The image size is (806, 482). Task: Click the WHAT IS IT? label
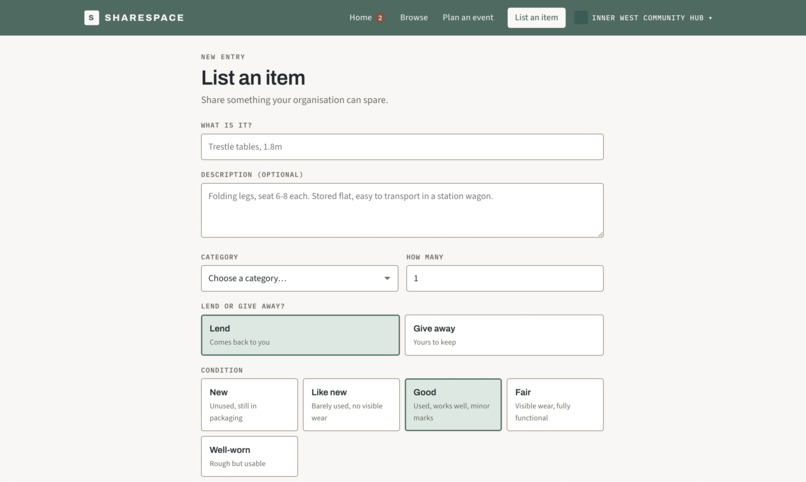(227, 125)
